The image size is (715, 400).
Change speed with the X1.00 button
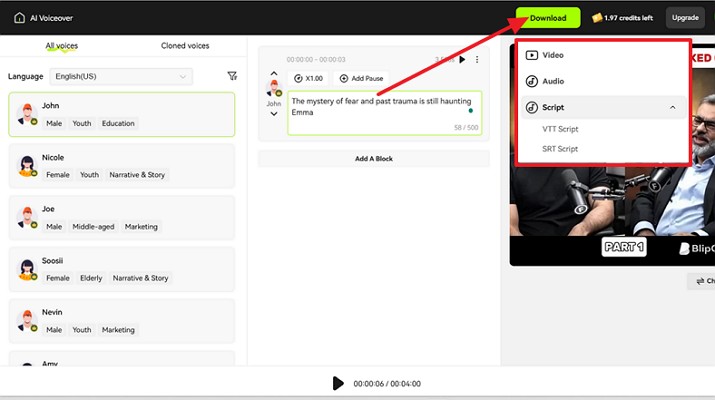(308, 78)
